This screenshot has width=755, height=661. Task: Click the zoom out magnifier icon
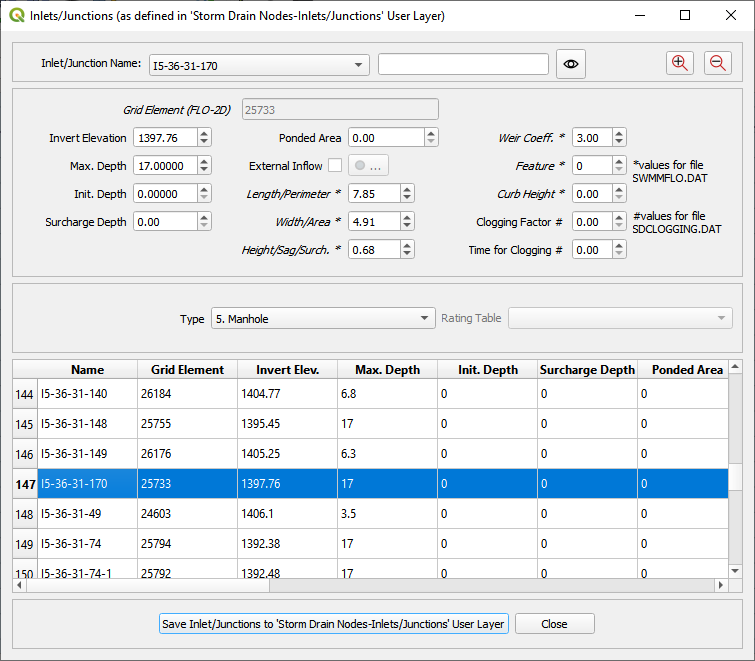[717, 63]
